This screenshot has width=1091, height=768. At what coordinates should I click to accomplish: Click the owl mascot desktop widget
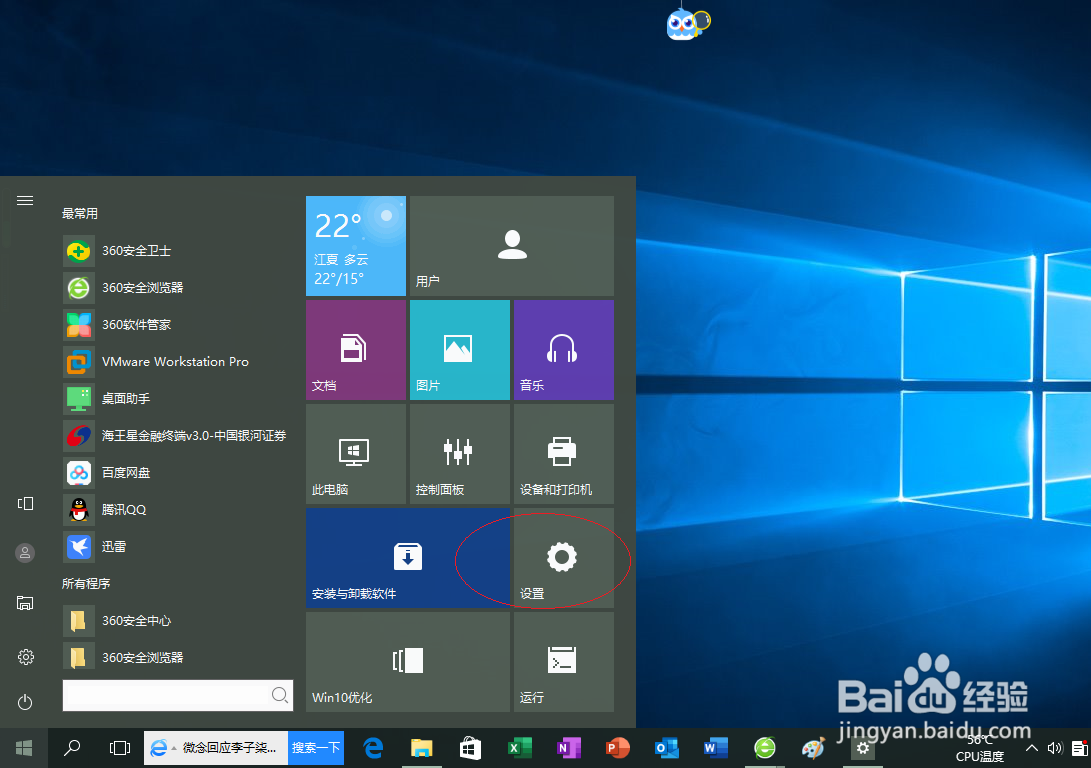(x=688, y=22)
